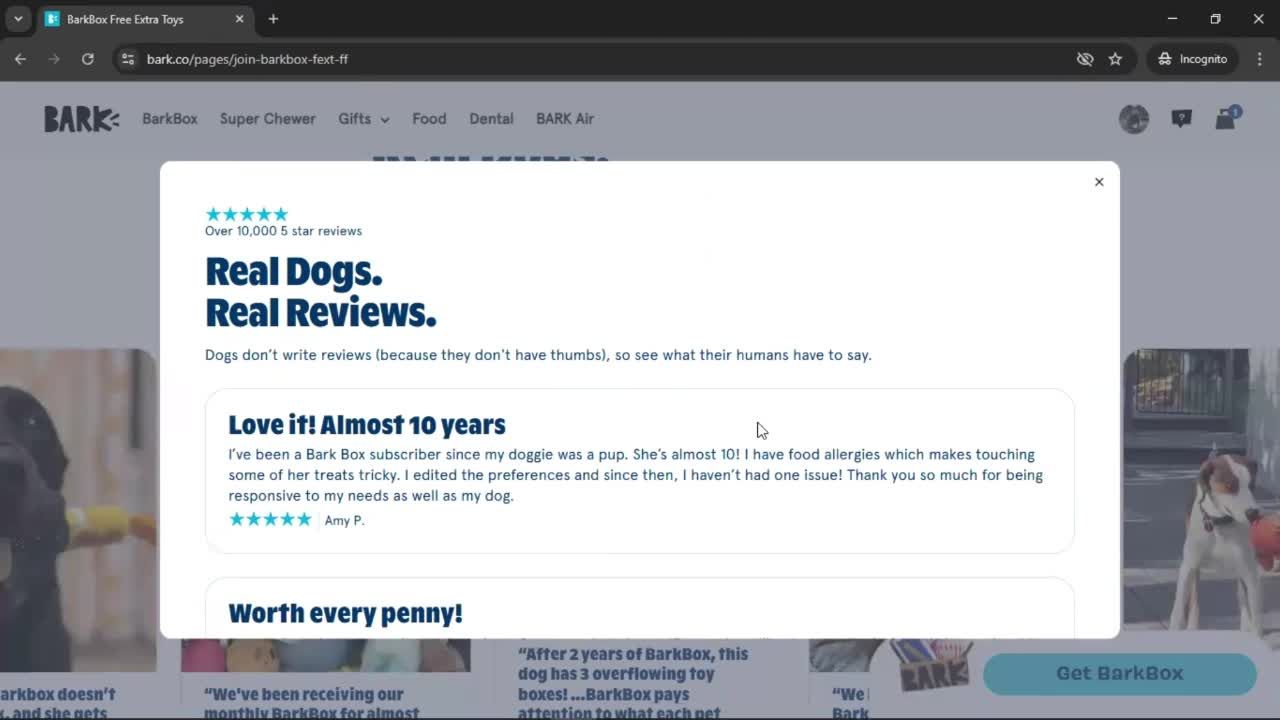Expand the Gifts dropdown menu
Image resolution: width=1280 pixels, height=720 pixels.
[364, 119]
